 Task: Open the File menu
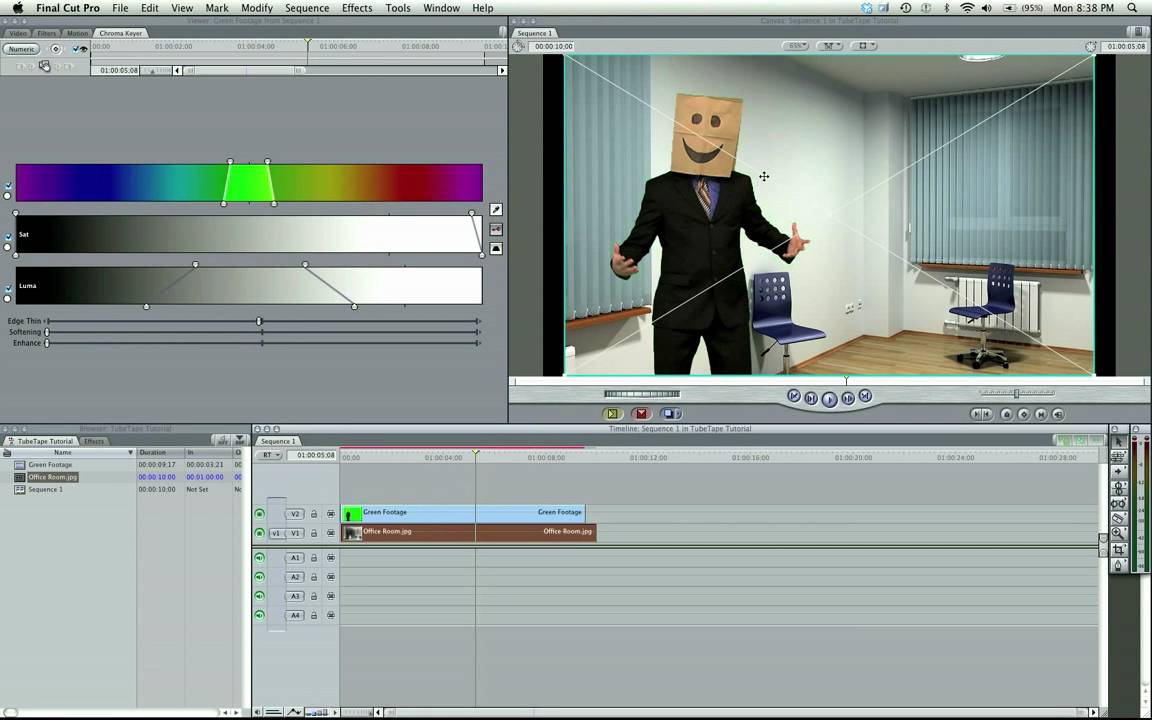tap(120, 8)
